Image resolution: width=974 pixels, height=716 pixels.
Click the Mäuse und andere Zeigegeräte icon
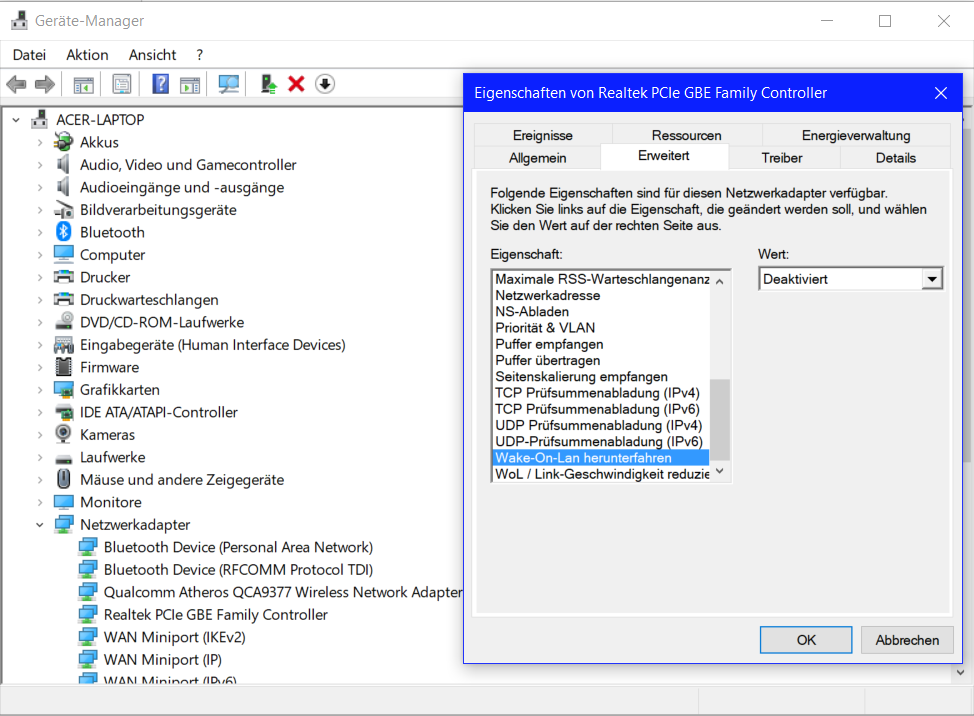click(63, 479)
